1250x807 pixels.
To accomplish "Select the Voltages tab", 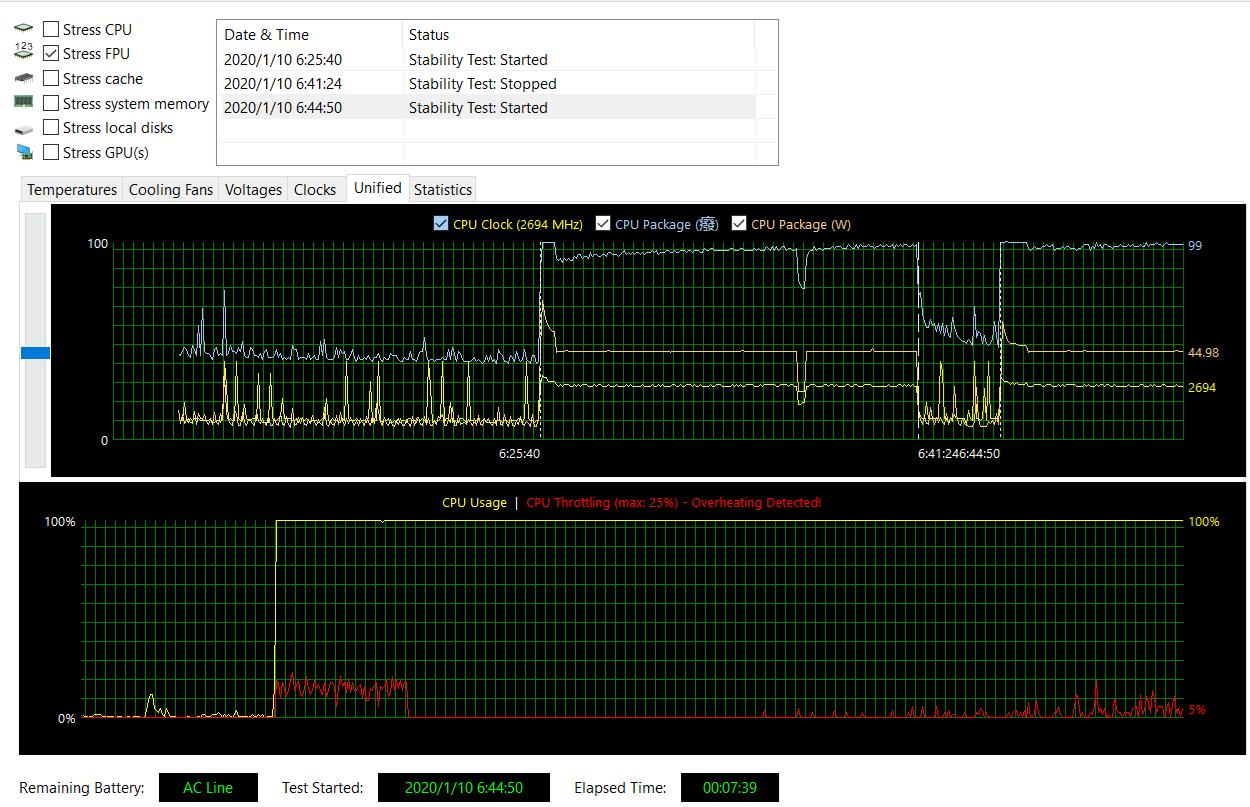I will 253,189.
